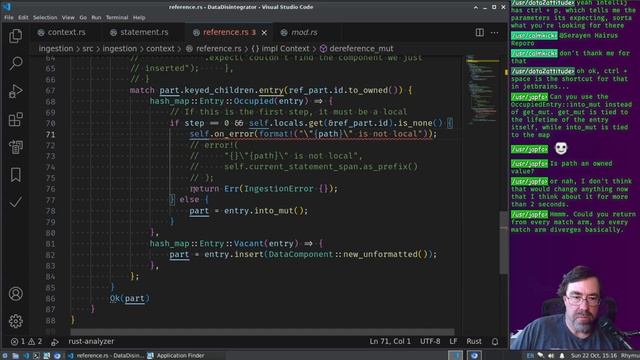Click the volume icon in system tray
The height and width of the screenshot is (360, 640).
pyautogui.click(x=551, y=356)
